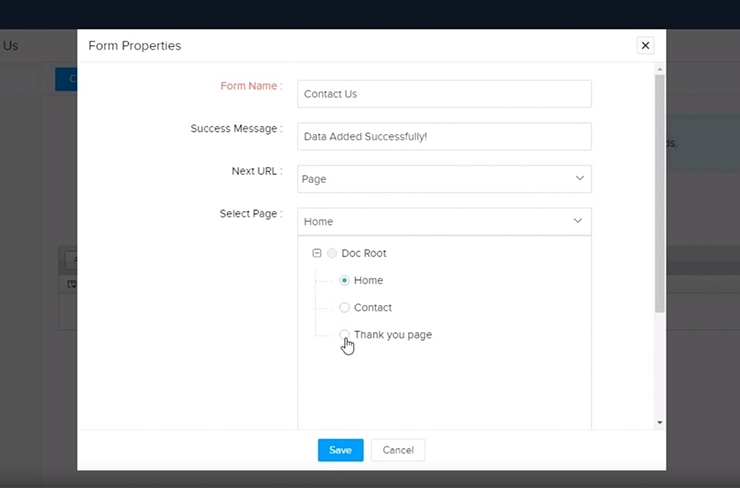The width and height of the screenshot is (740, 488).
Task: Choose the Contact page radio button
Action: tap(344, 308)
